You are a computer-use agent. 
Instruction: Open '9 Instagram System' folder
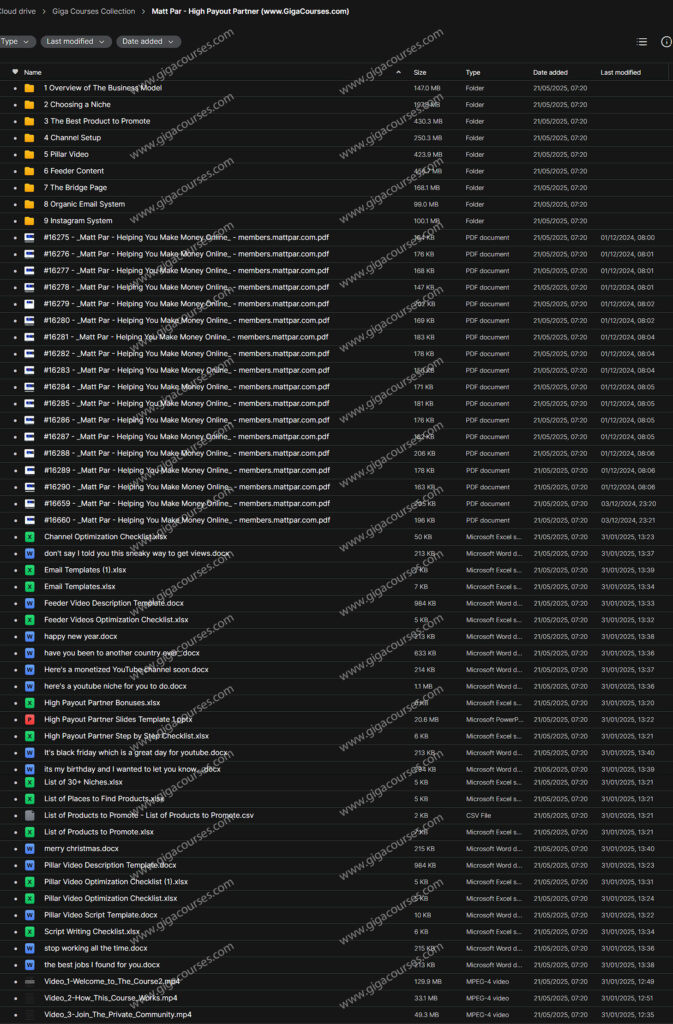point(78,221)
